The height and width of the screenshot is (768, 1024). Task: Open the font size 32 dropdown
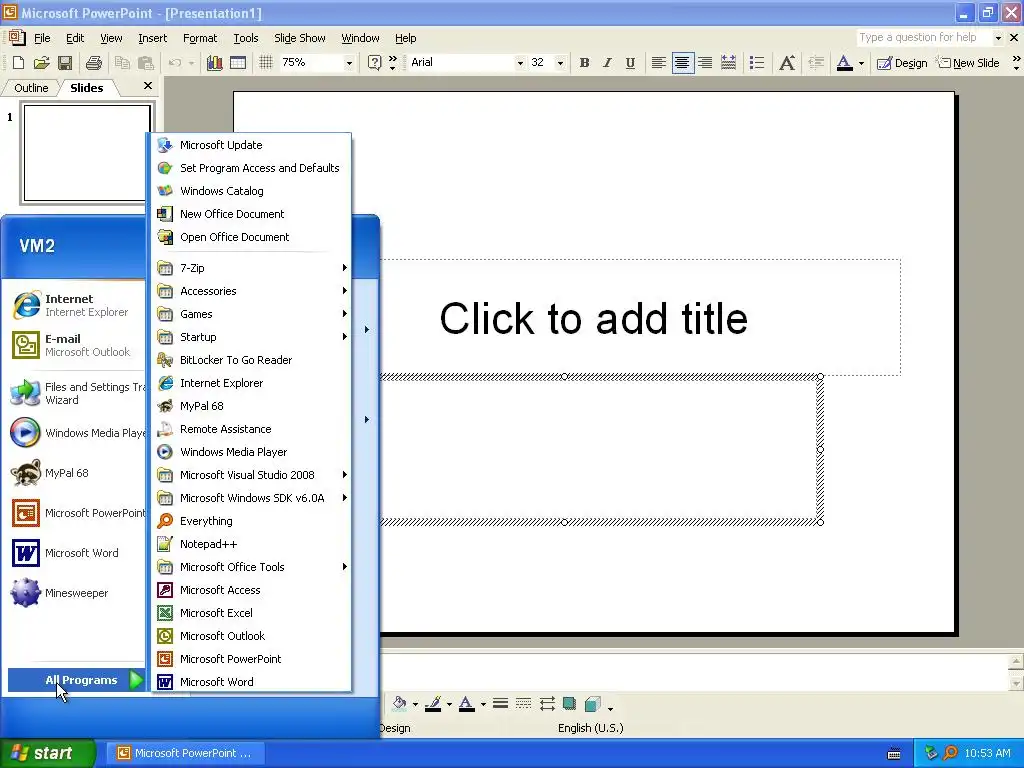[560, 63]
